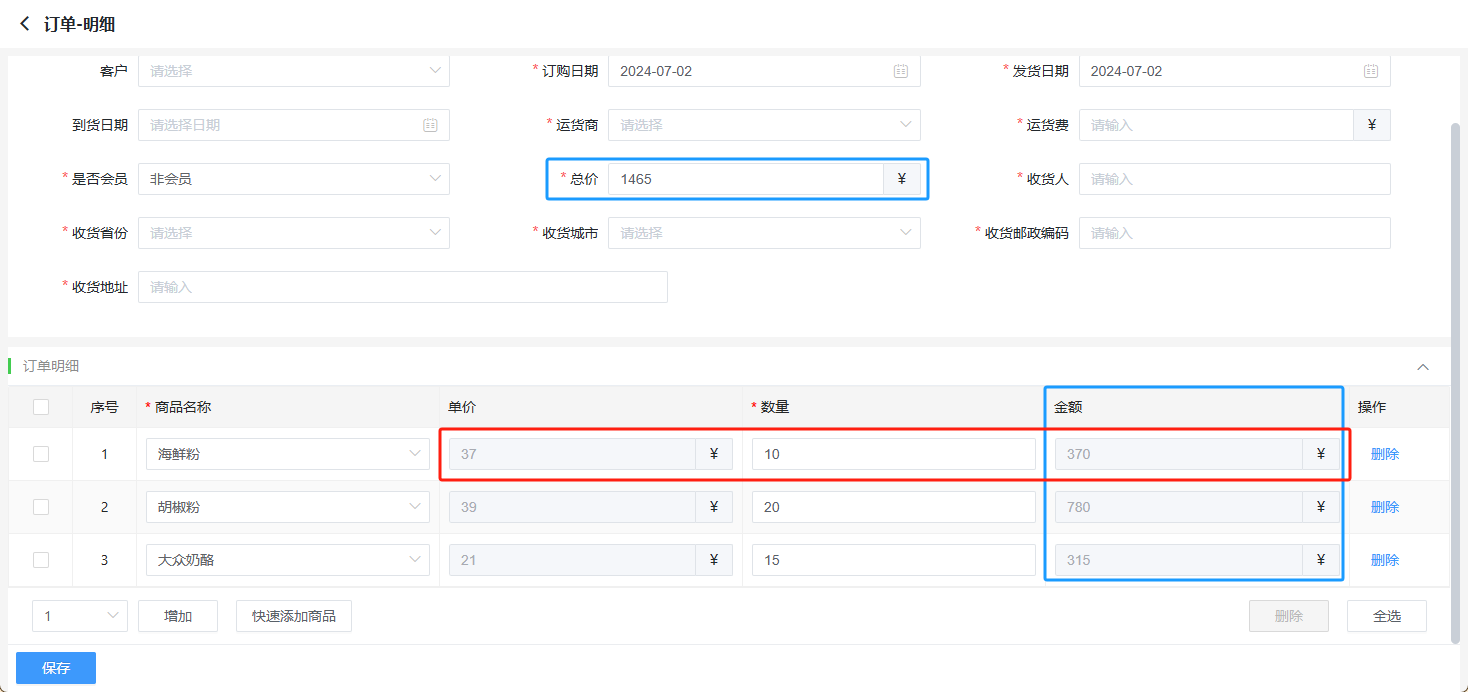Delete row 2 via 删除 link
The image size is (1468, 692).
[x=1384, y=507]
